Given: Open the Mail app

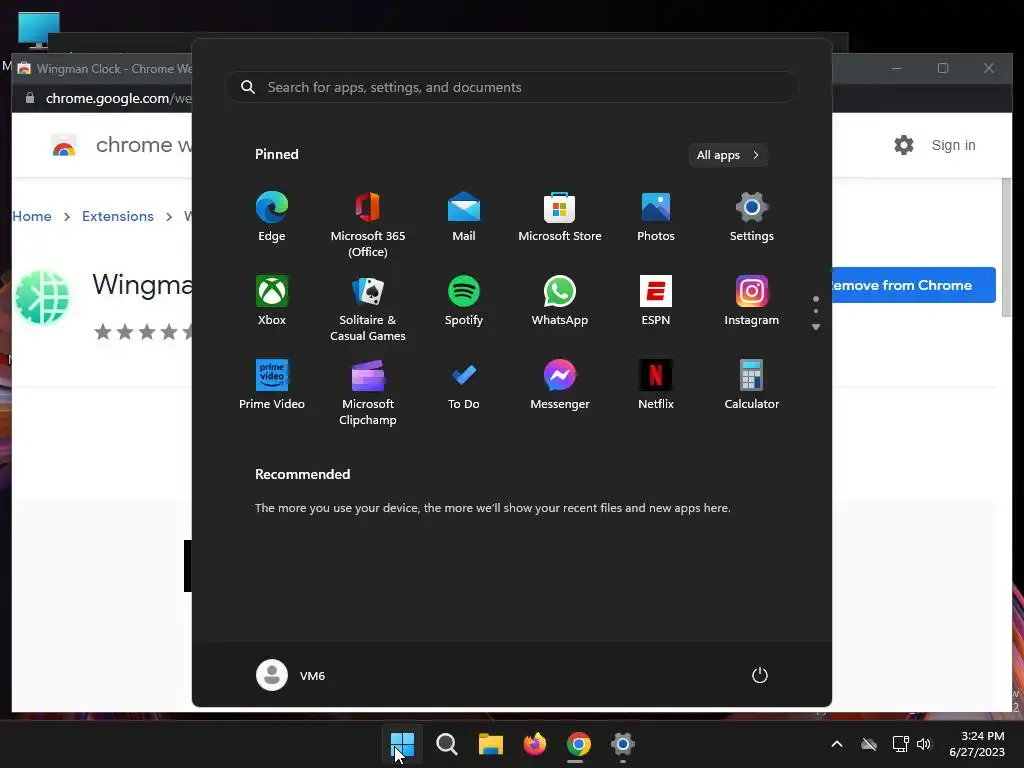Looking at the screenshot, I should point(464,217).
